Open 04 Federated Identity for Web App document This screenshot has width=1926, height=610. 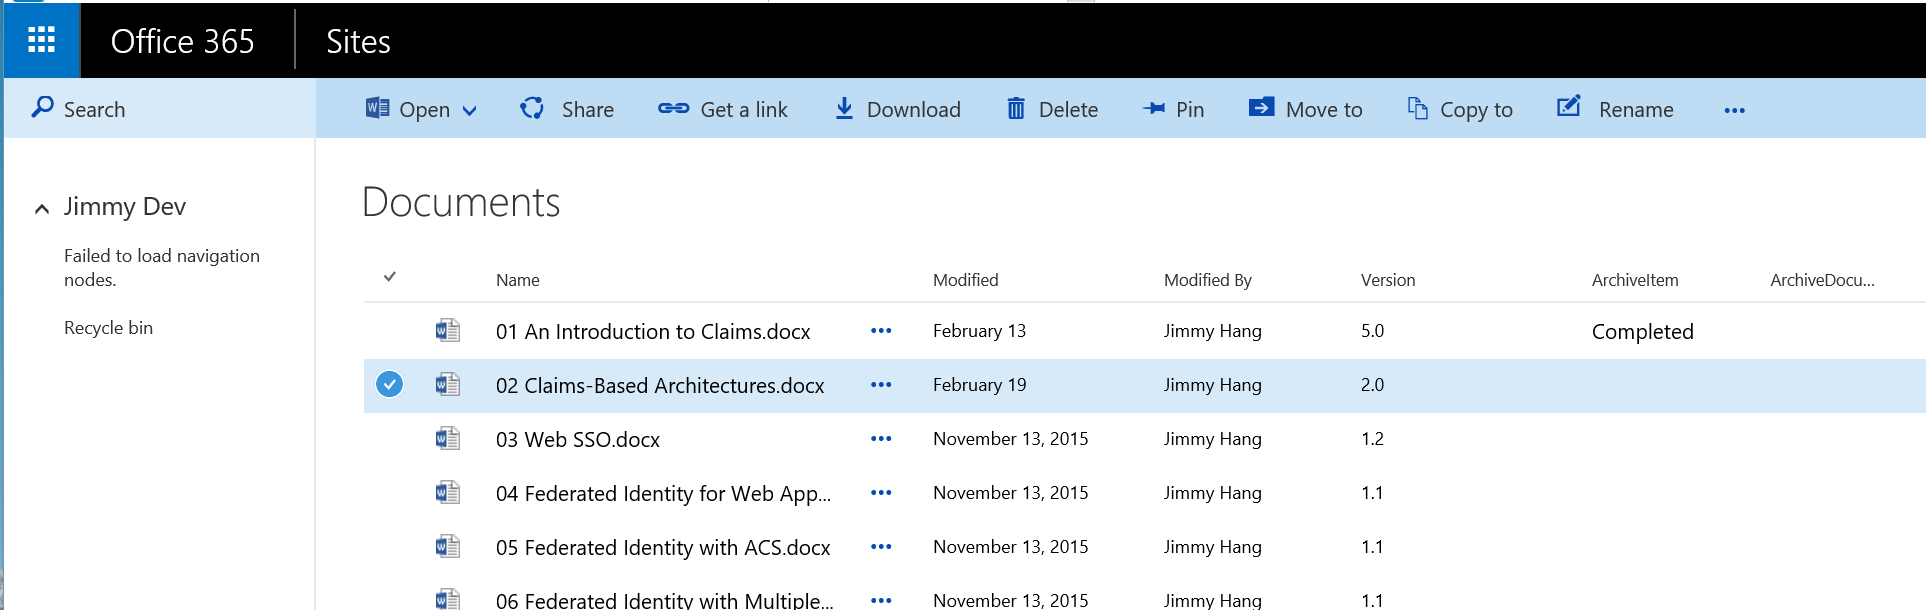(x=662, y=493)
